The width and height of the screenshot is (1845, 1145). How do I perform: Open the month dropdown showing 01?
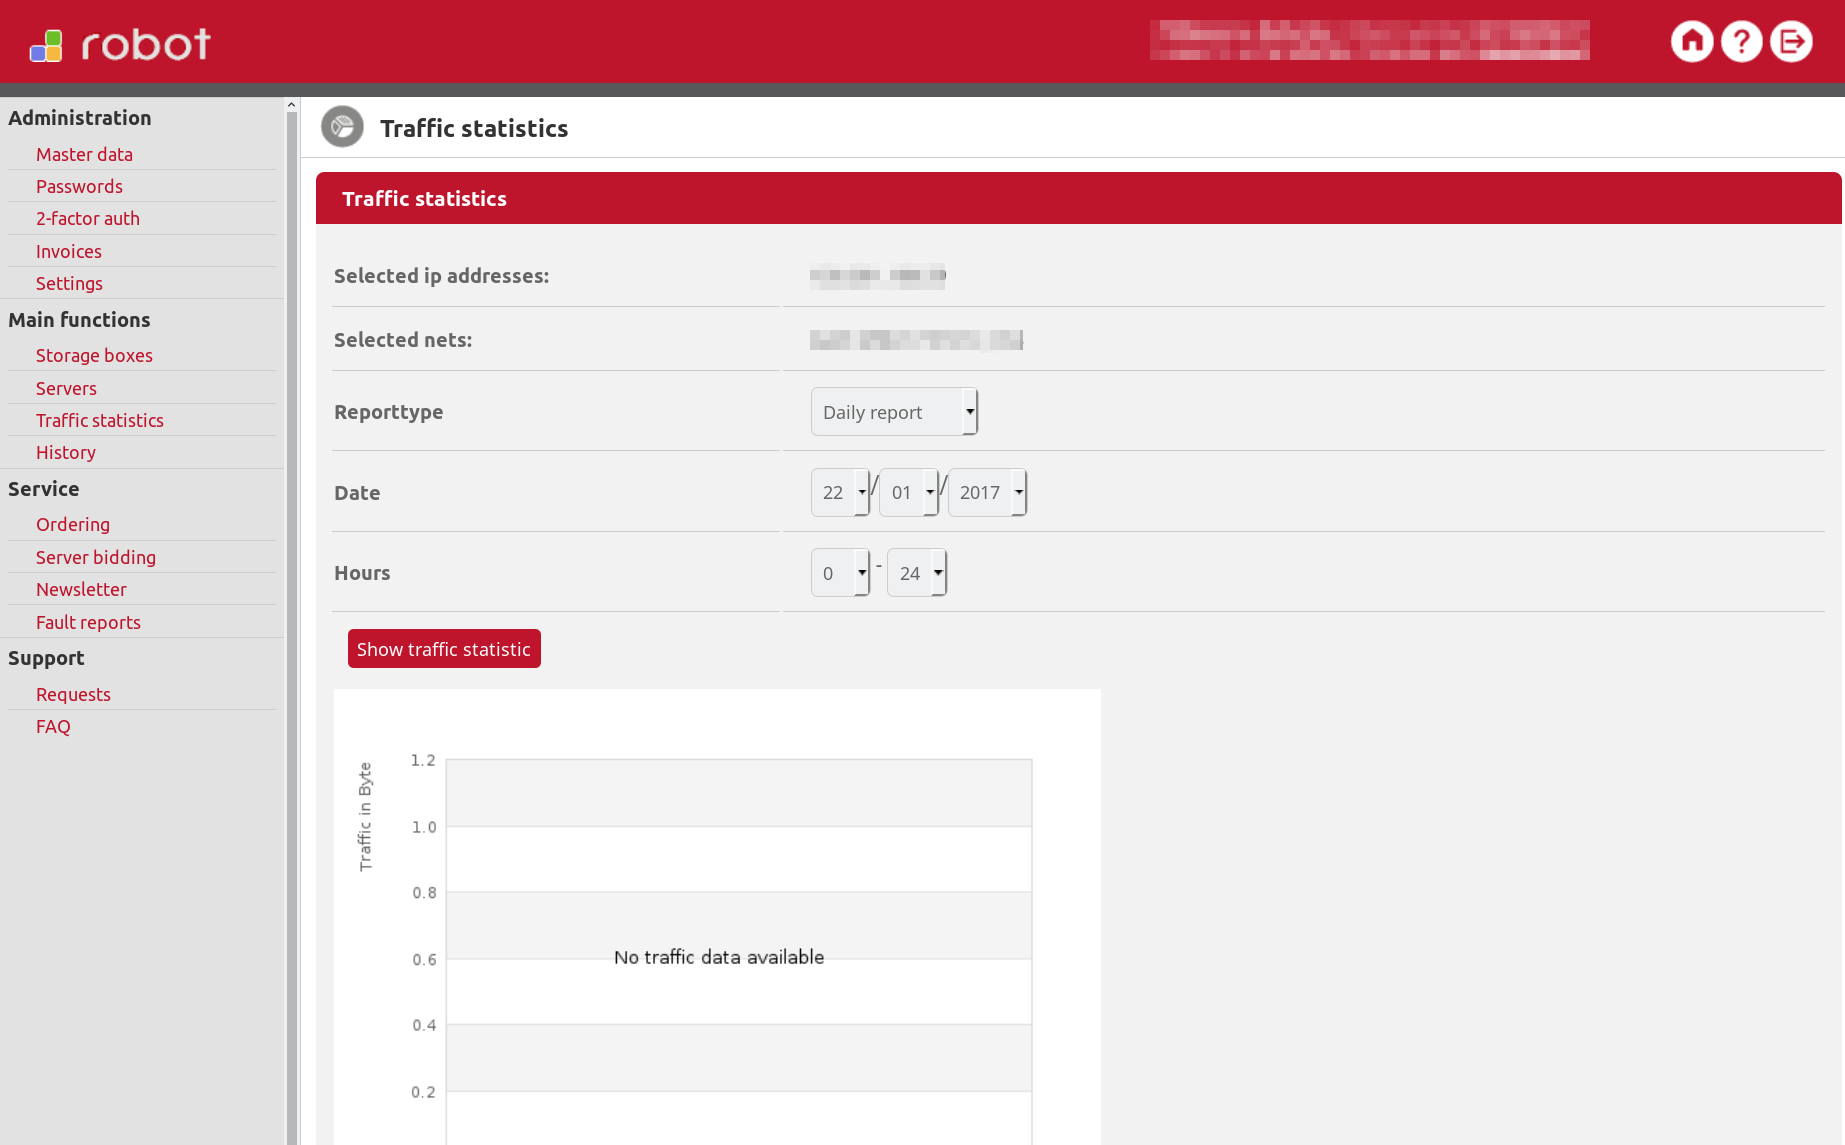pos(908,492)
